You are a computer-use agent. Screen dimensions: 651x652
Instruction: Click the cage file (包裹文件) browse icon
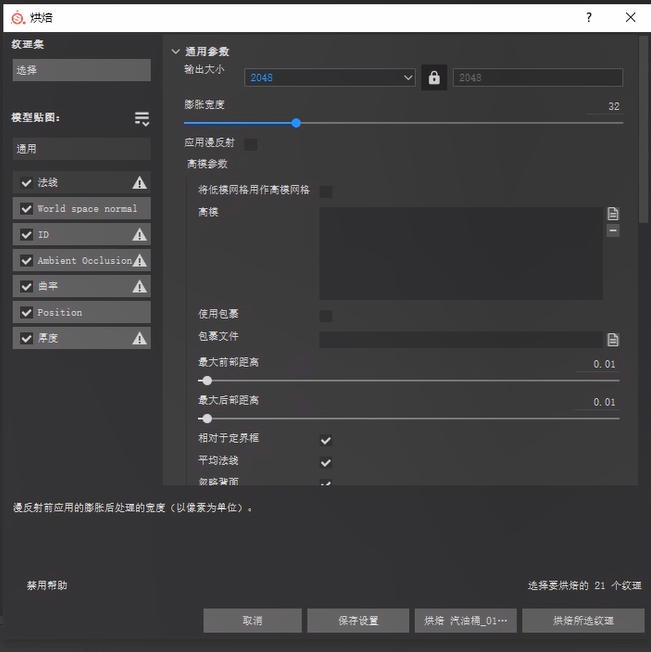[613, 340]
